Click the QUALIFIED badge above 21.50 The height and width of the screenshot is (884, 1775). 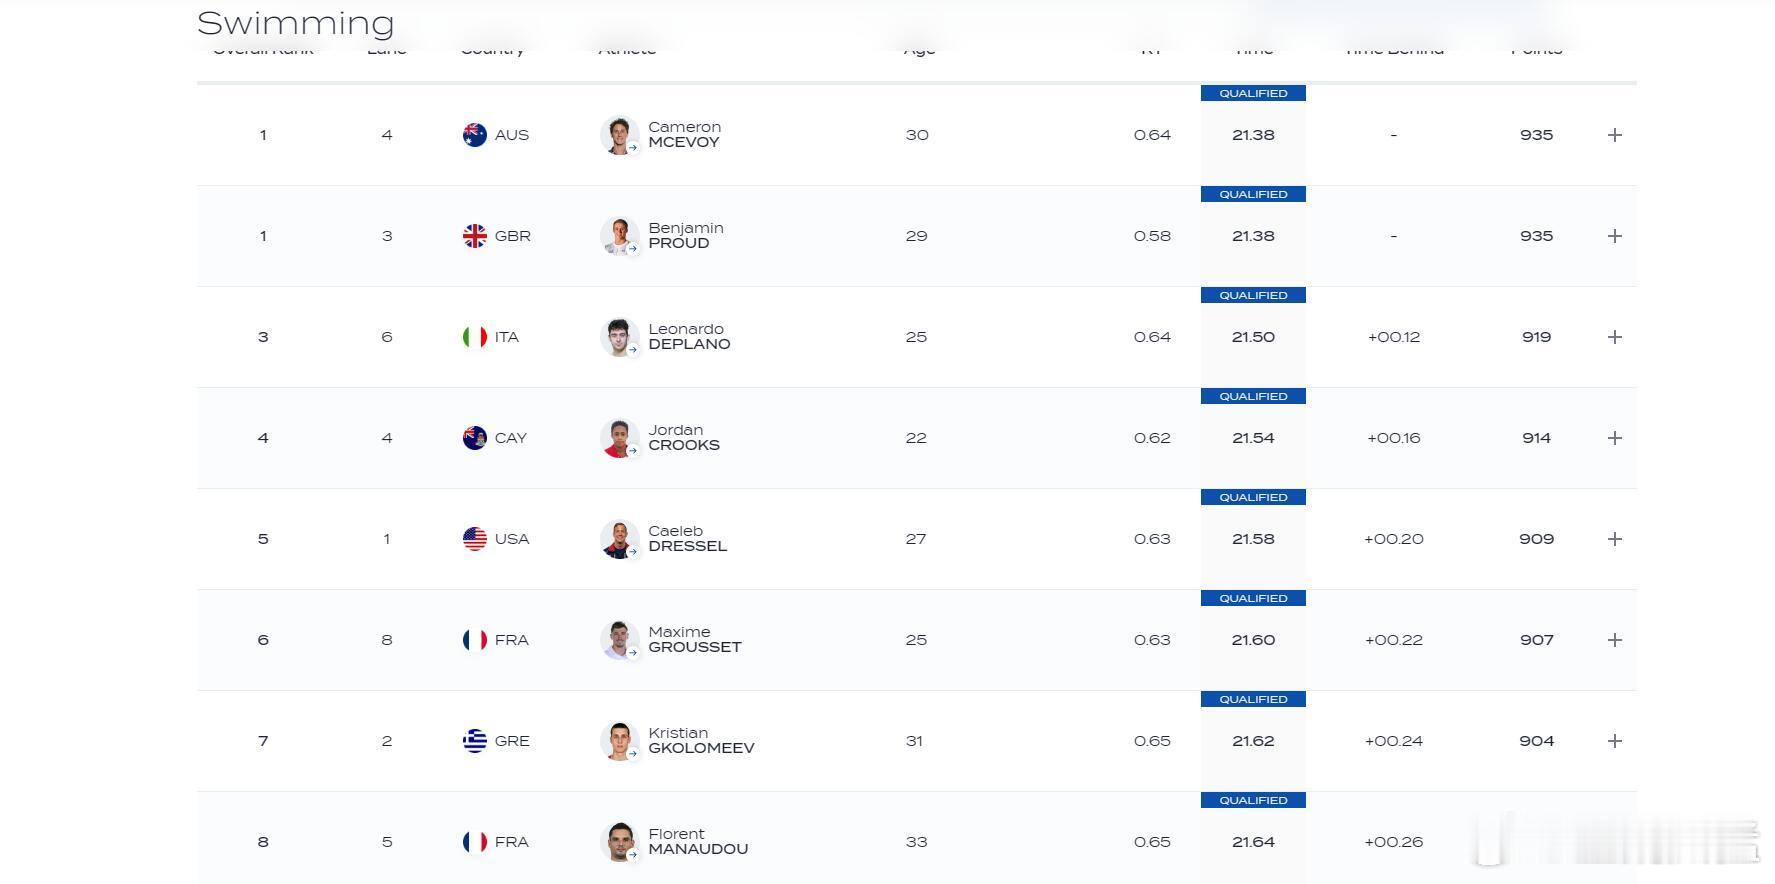(x=1253, y=295)
